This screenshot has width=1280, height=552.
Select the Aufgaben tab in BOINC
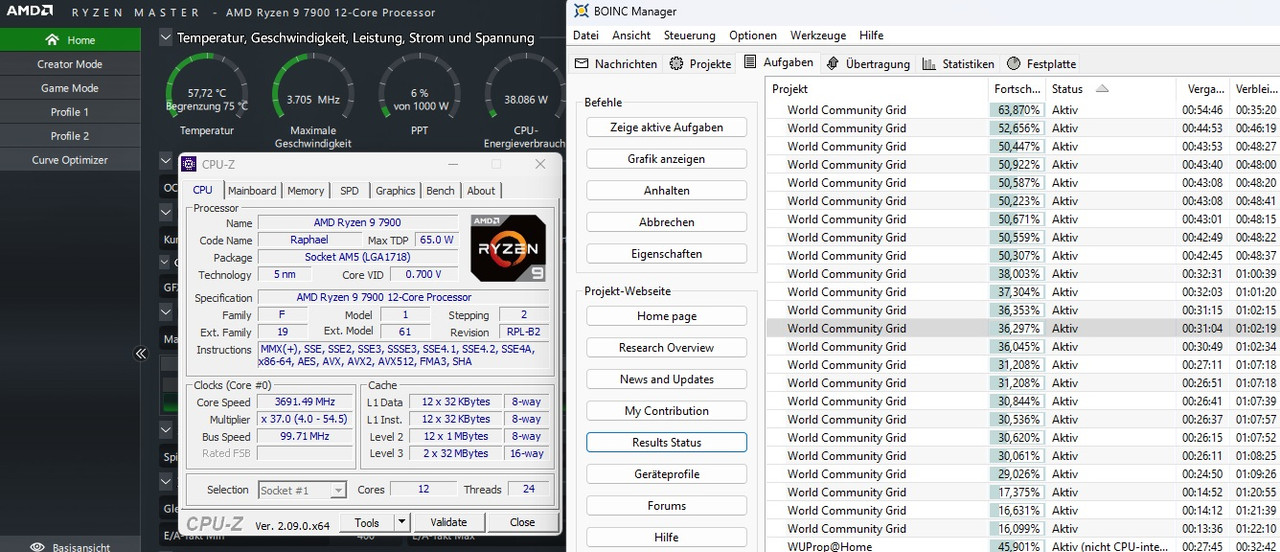point(778,62)
